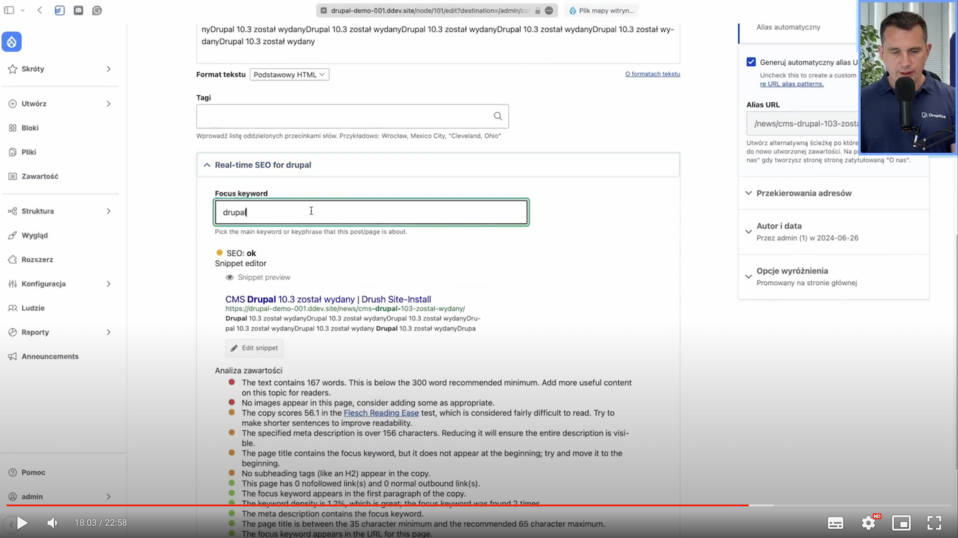Click the Focus keyword input field
958x538 pixels.
[371, 212]
